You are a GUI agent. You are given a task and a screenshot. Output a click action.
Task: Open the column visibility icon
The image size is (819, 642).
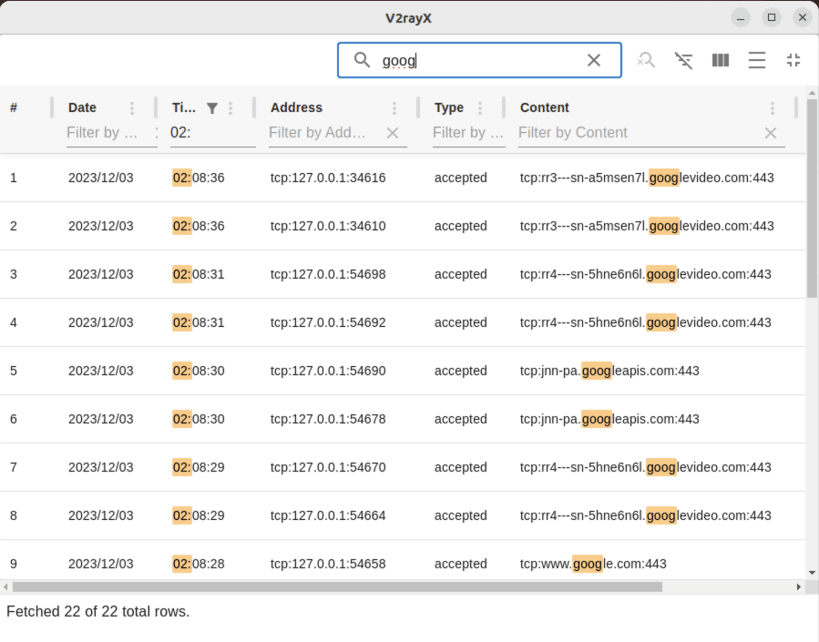tap(720, 60)
